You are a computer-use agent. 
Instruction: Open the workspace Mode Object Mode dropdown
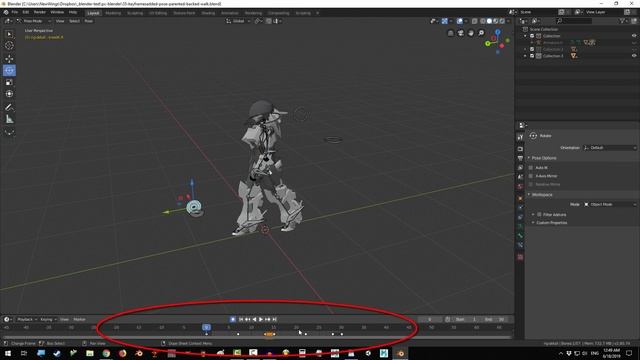tap(609, 204)
